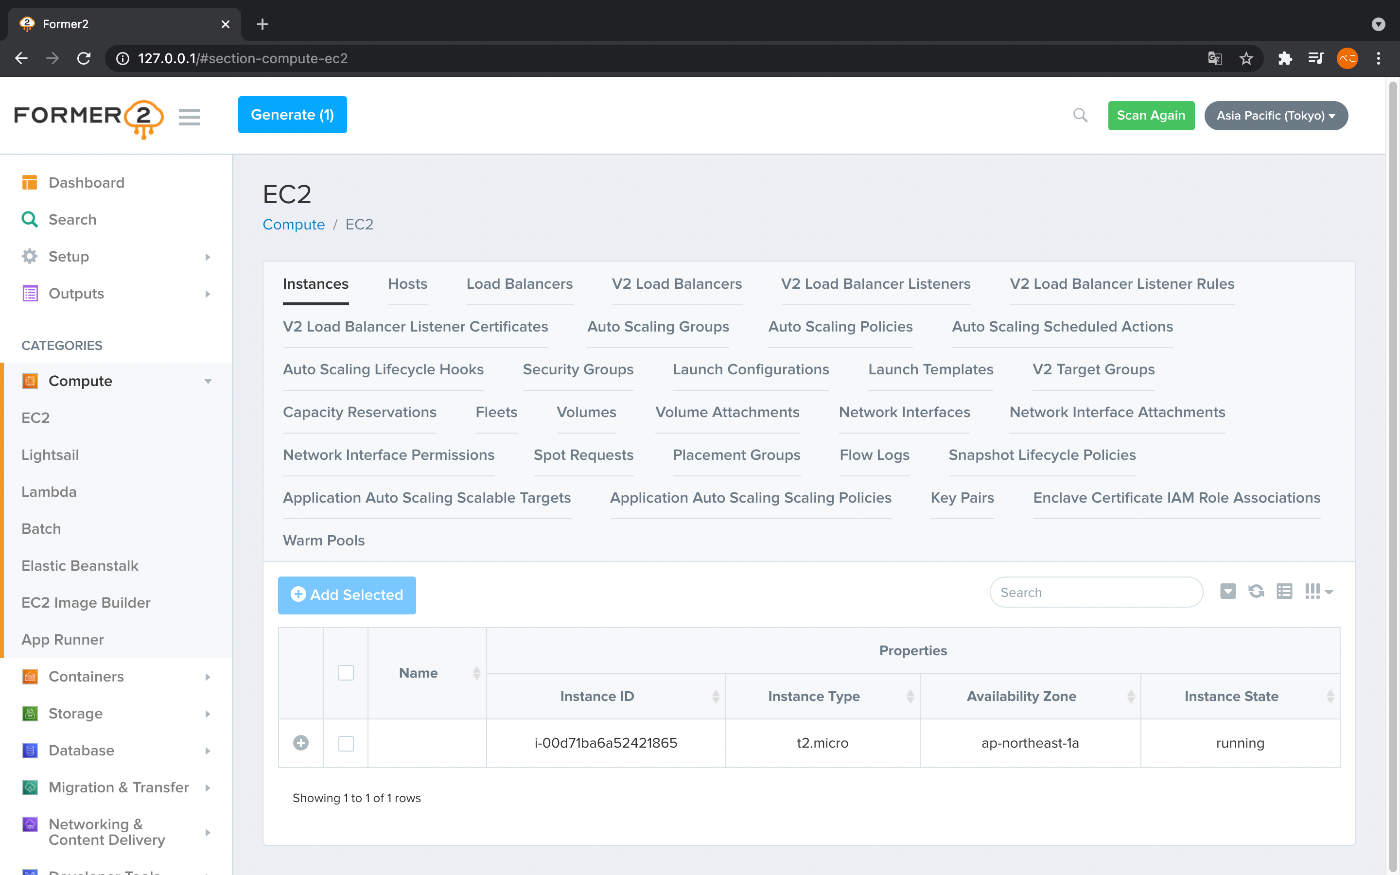Click the Generate (1) button
Screen dimensions: 1400x875
tap(292, 115)
